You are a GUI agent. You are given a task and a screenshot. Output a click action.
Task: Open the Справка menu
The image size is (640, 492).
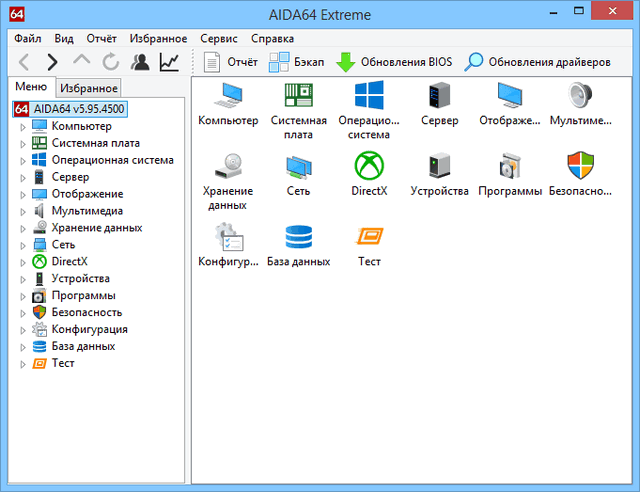tap(272, 38)
